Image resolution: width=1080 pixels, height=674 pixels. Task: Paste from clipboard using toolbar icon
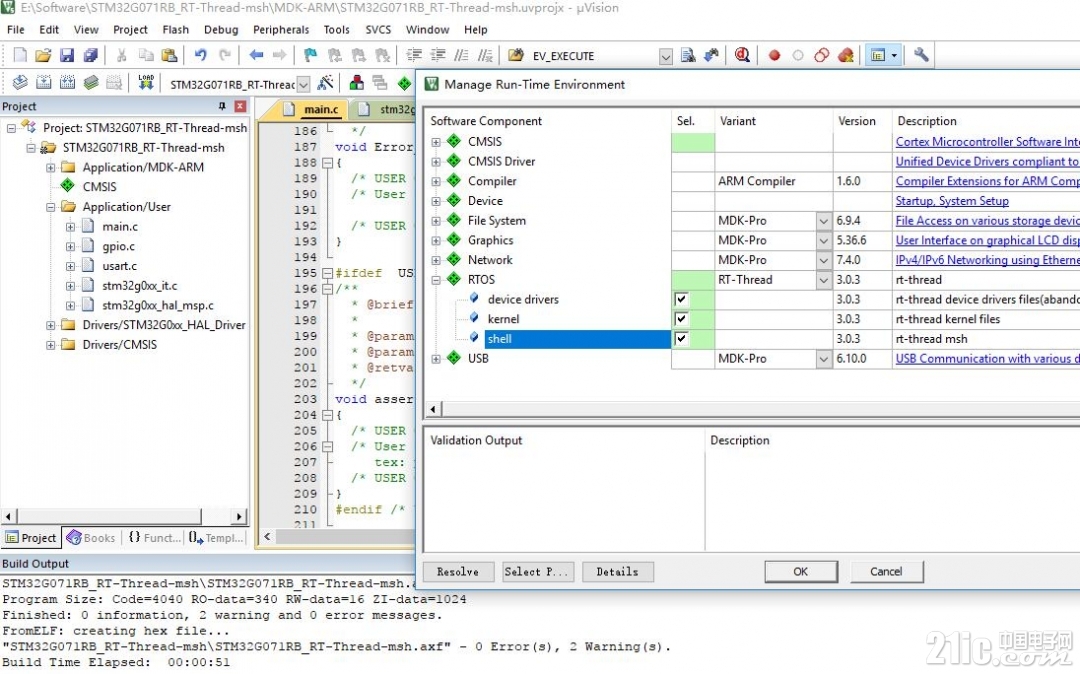coord(169,55)
